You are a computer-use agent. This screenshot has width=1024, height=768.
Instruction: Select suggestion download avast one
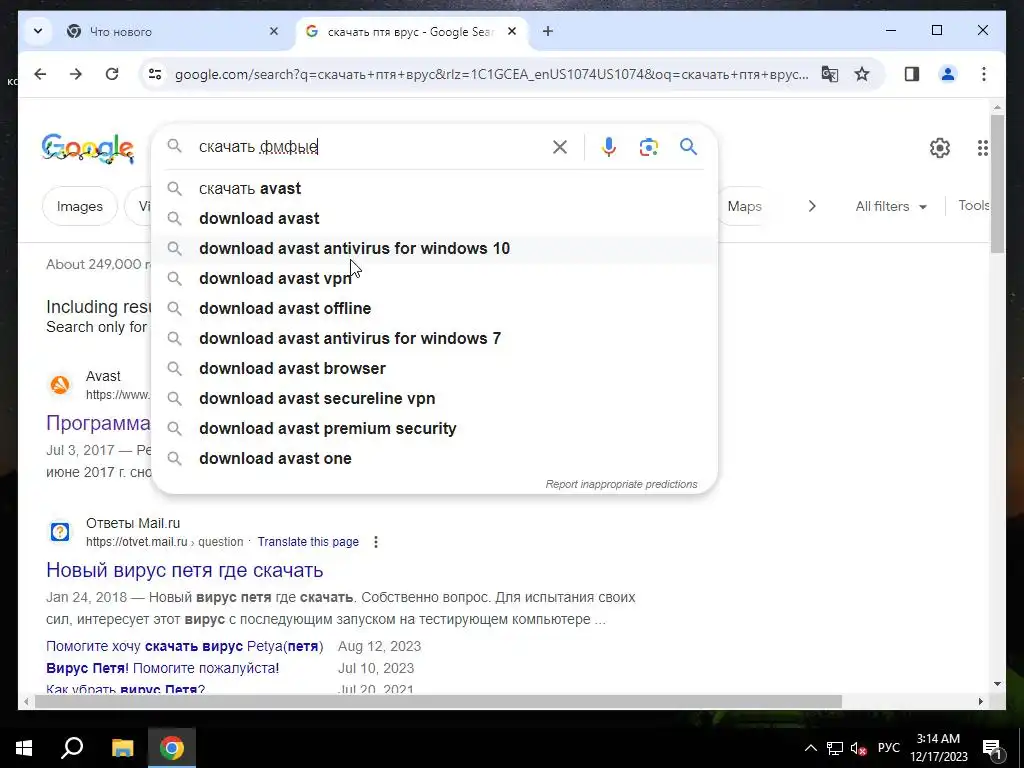point(434,459)
